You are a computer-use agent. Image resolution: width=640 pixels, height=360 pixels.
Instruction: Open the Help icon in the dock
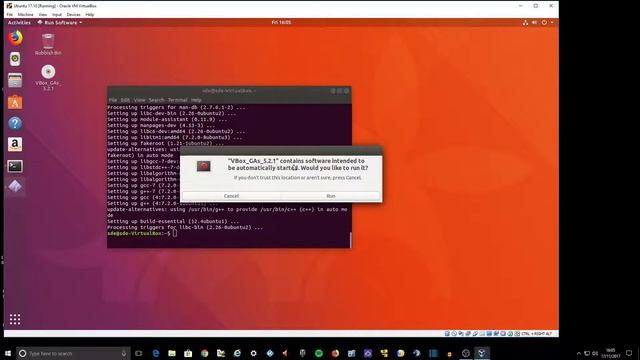pos(15,123)
